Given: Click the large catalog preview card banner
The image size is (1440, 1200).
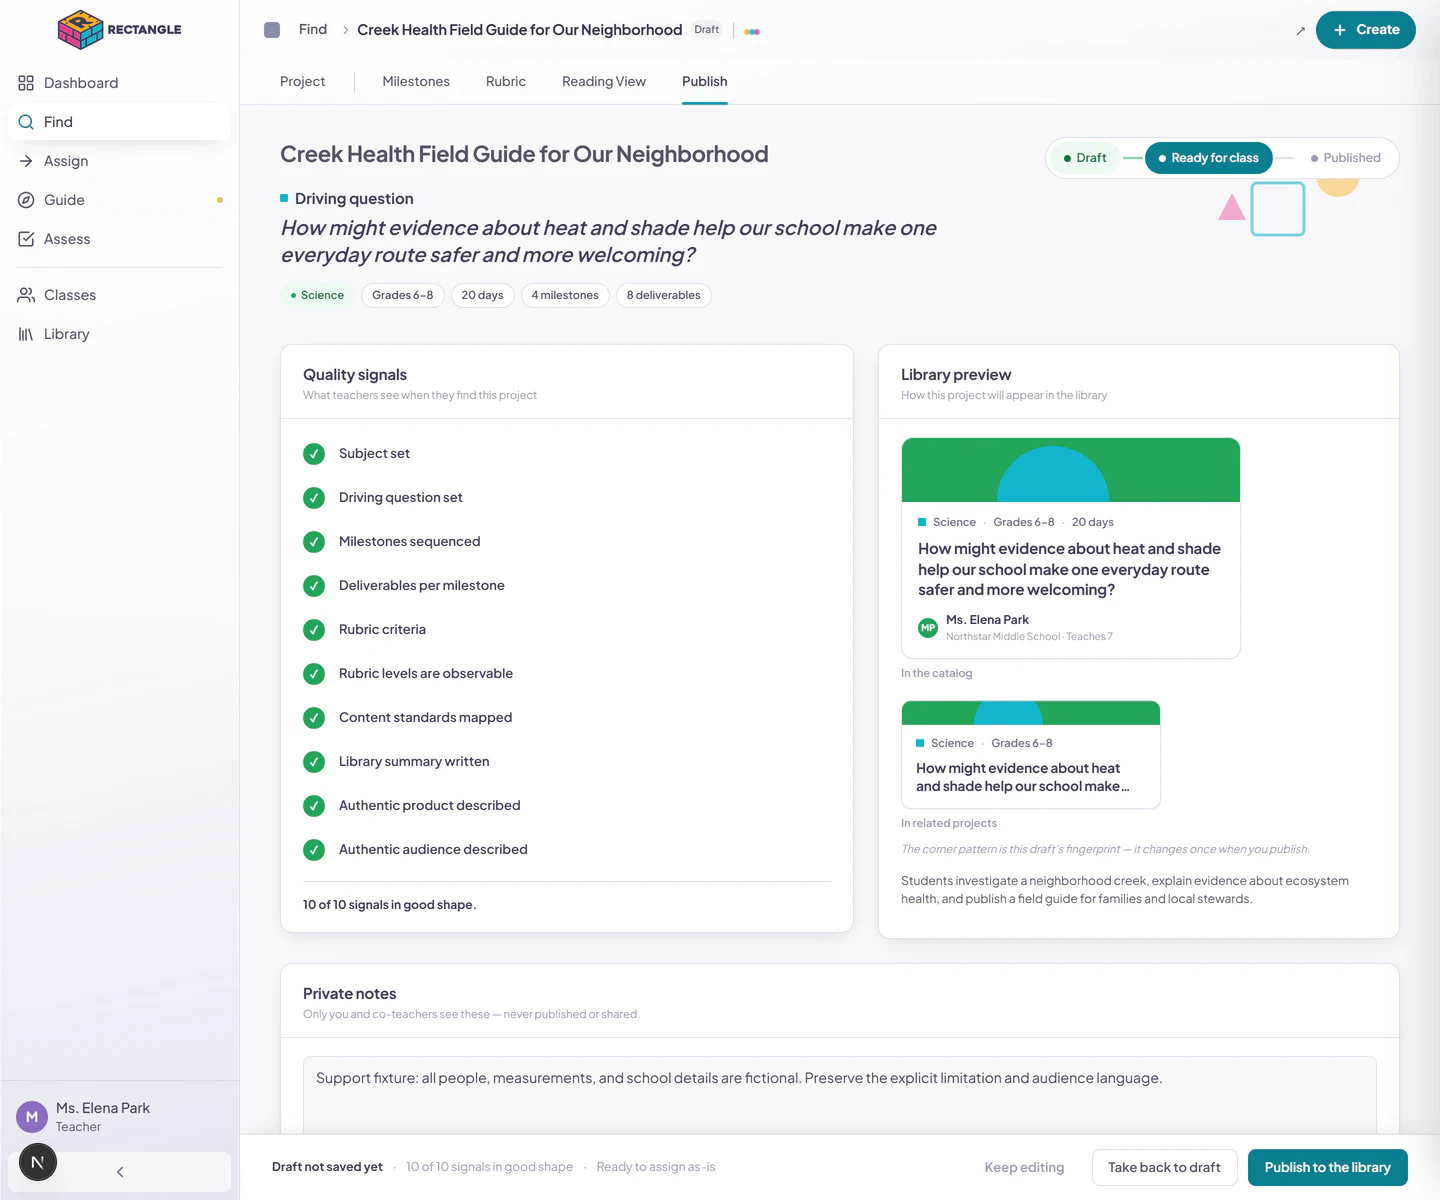Looking at the screenshot, I should click(1071, 470).
